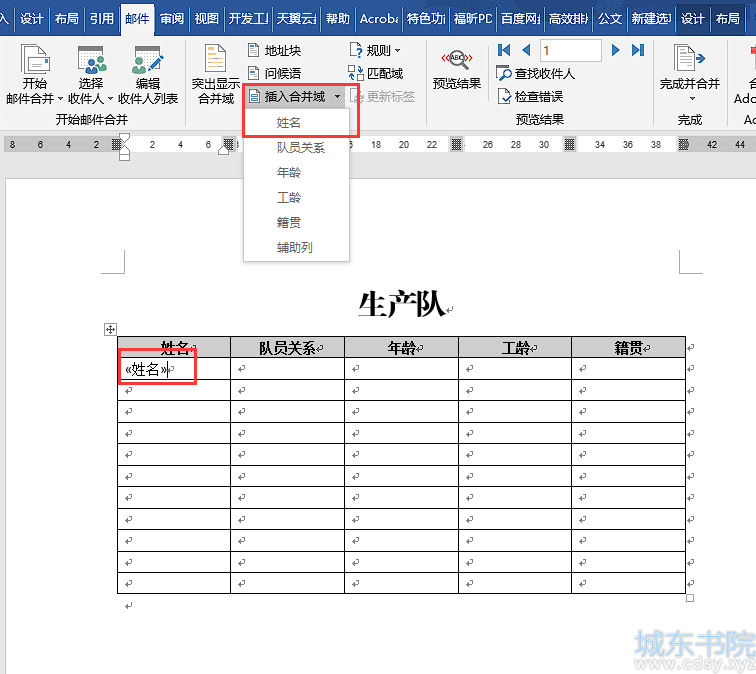Select 籍贯 in merge field list
Viewport: 756px width, 674px height.
[x=297, y=223]
